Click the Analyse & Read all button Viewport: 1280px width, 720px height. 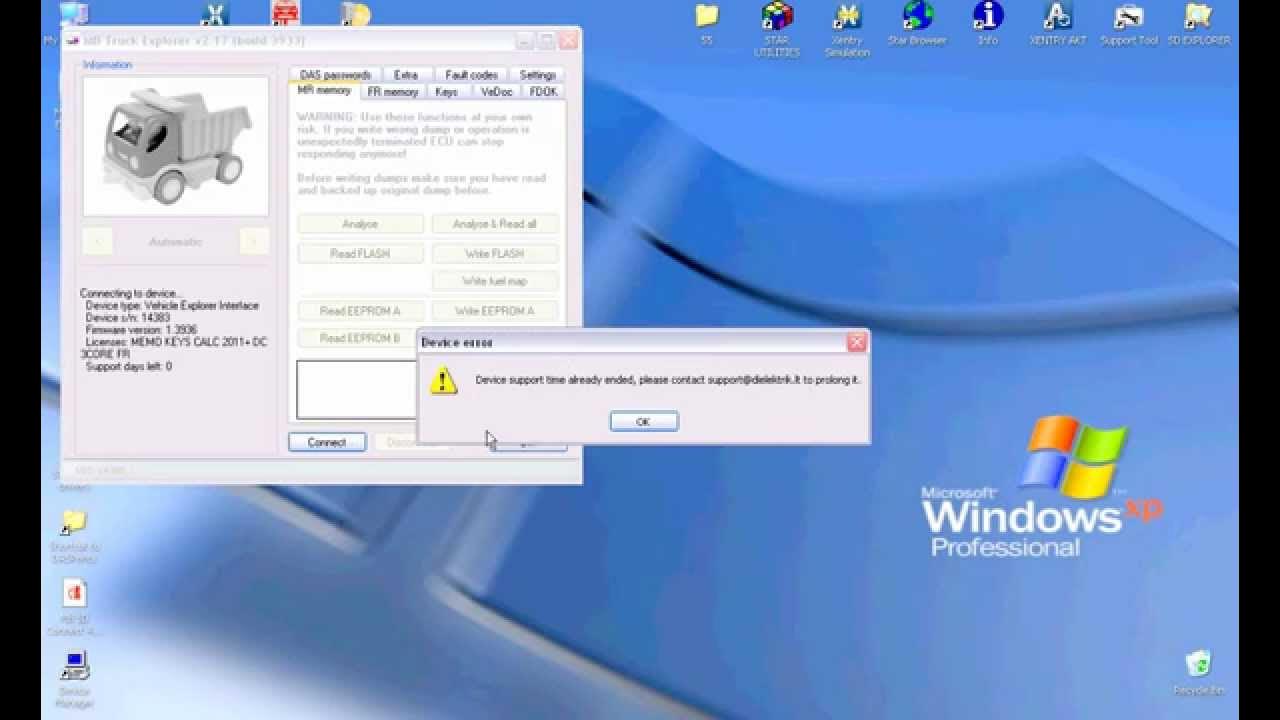495,224
